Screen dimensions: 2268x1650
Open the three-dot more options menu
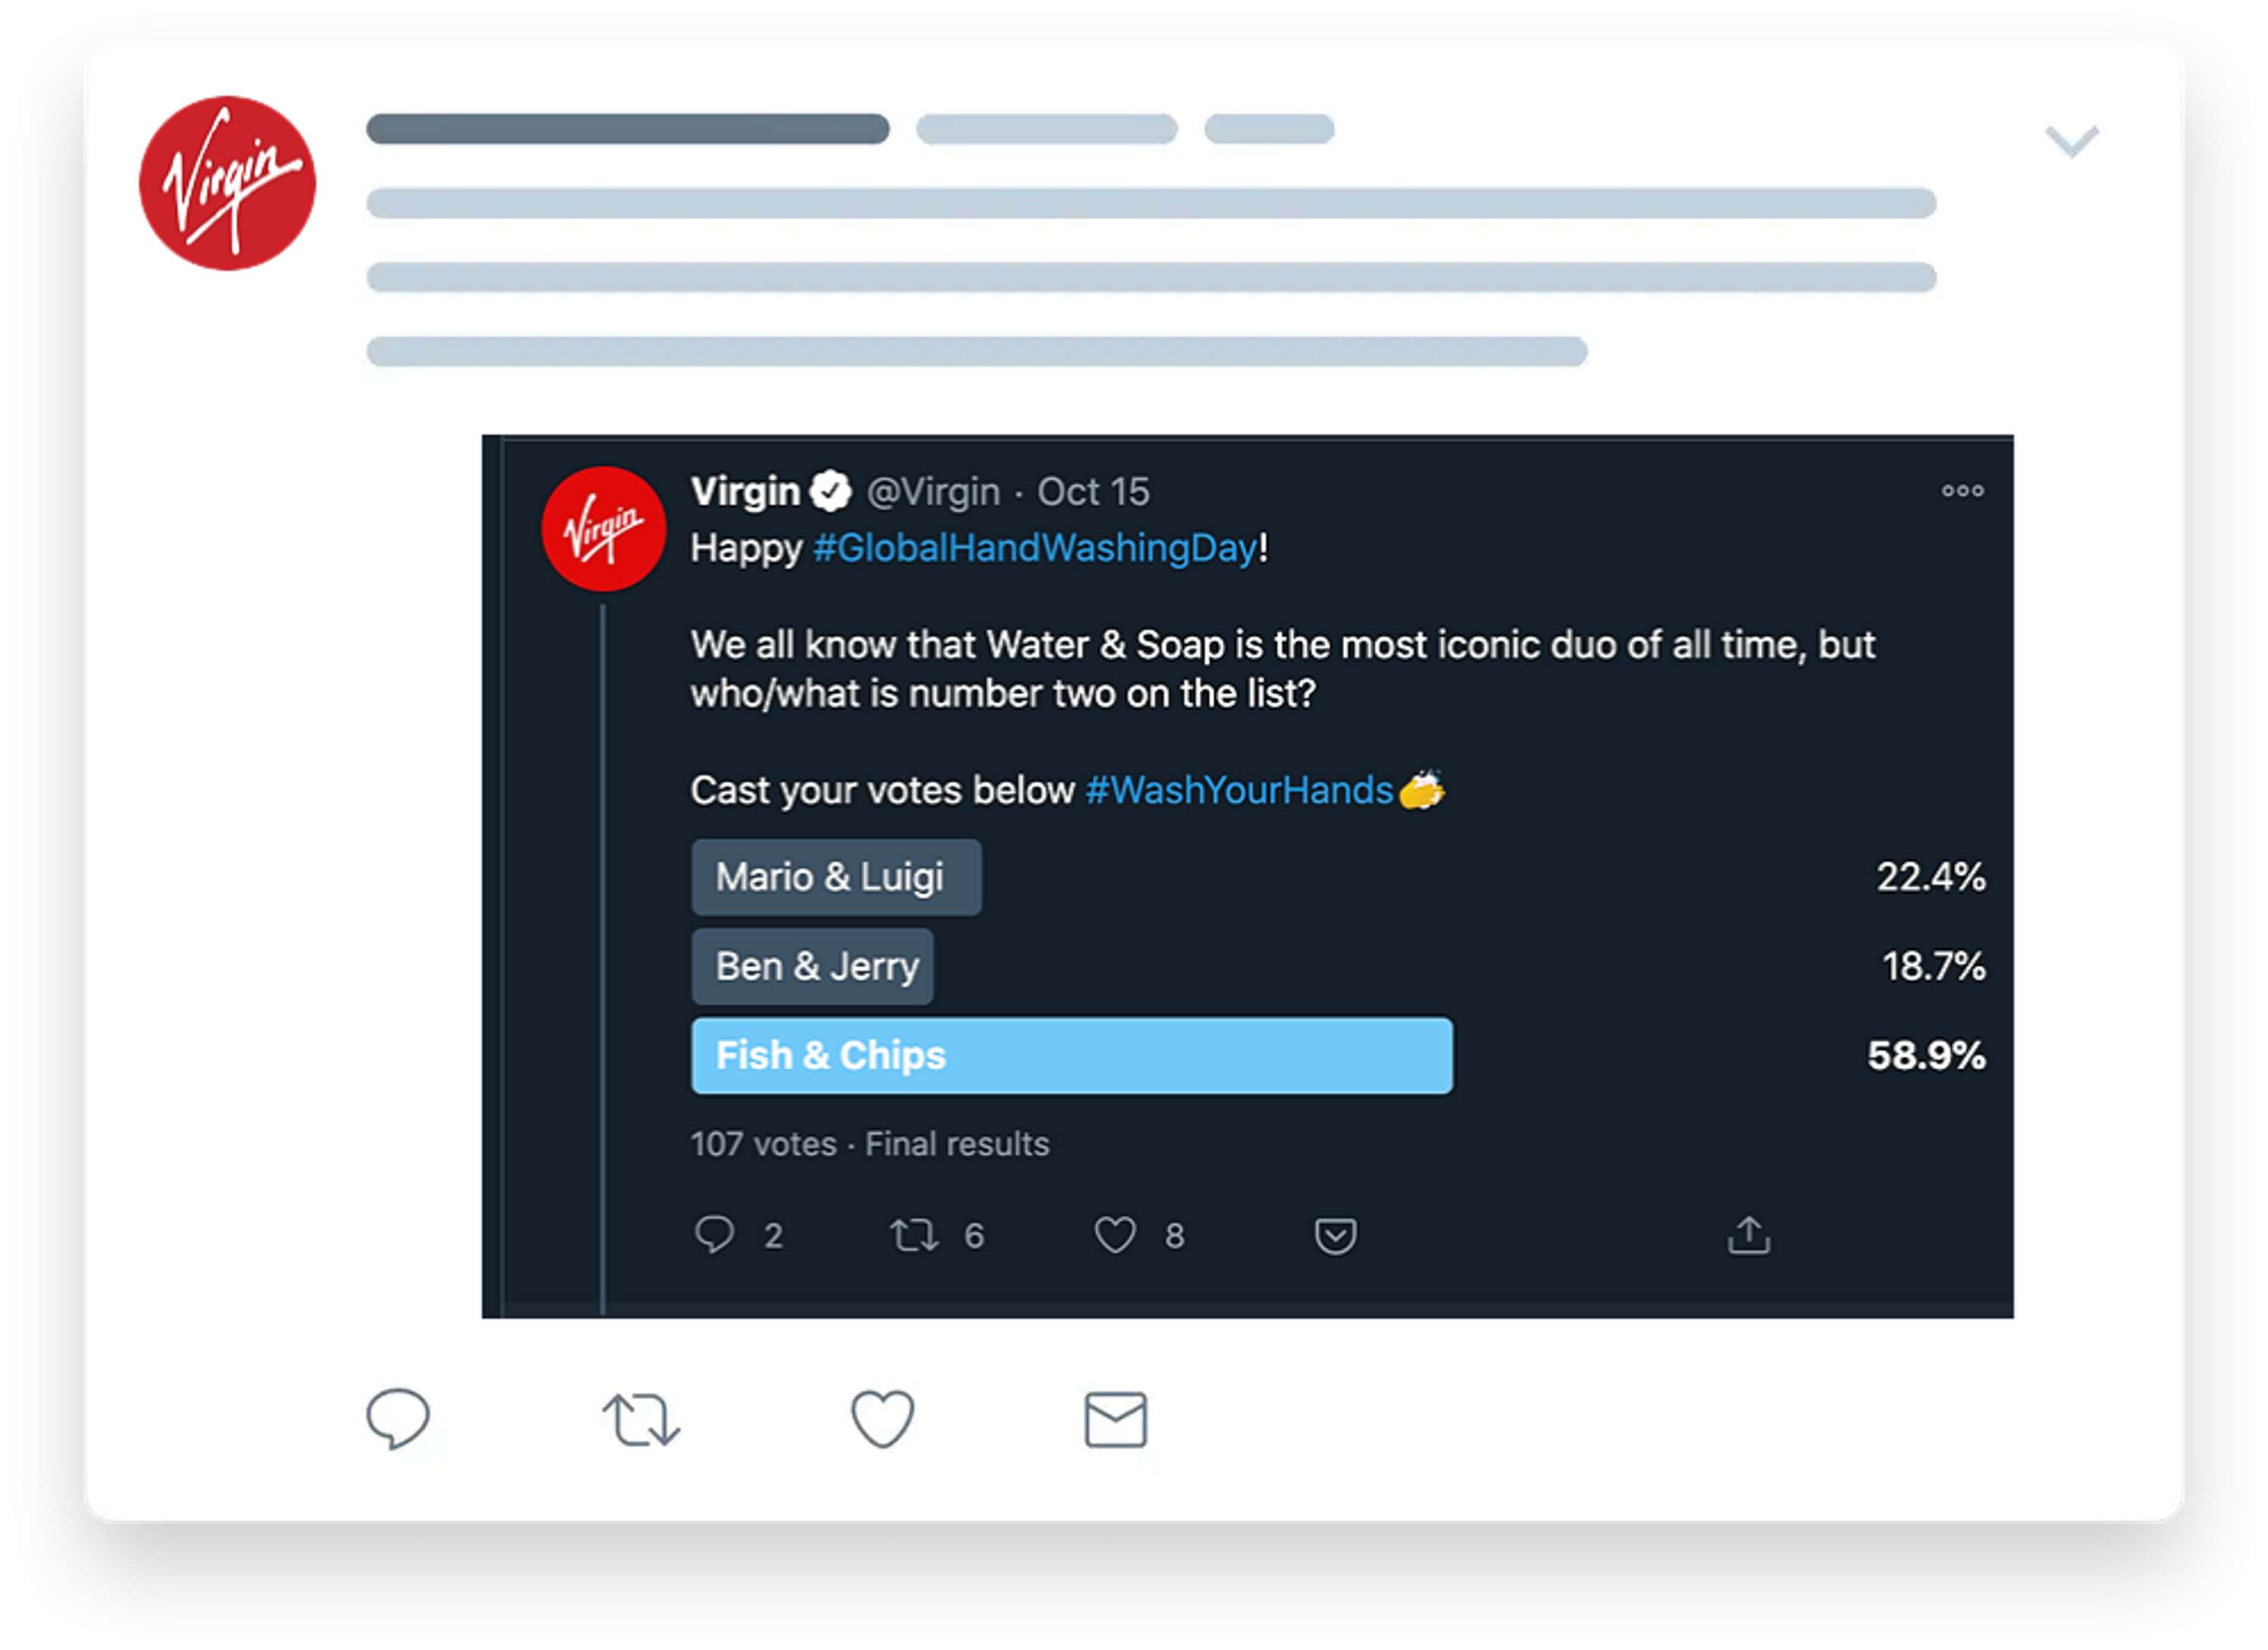tap(1962, 491)
